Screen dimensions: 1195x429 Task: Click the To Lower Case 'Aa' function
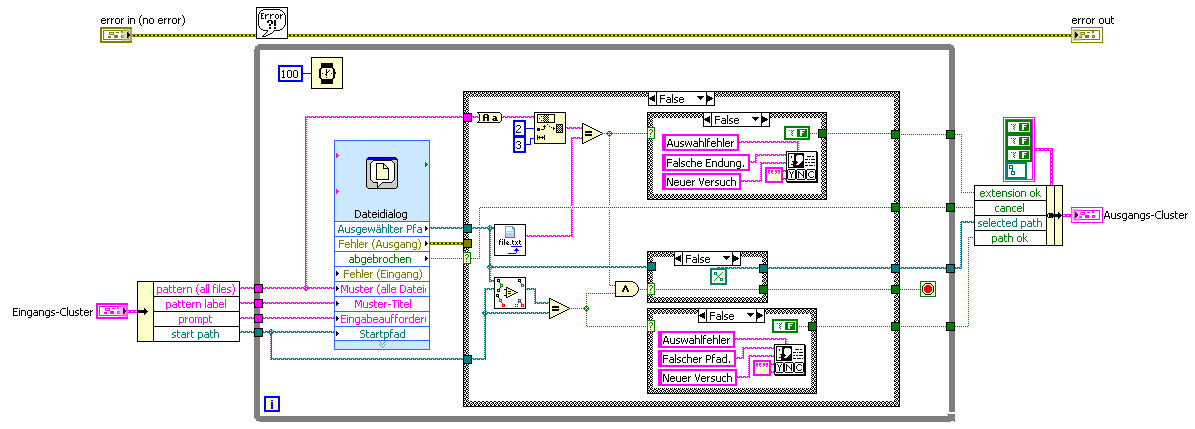point(488,117)
